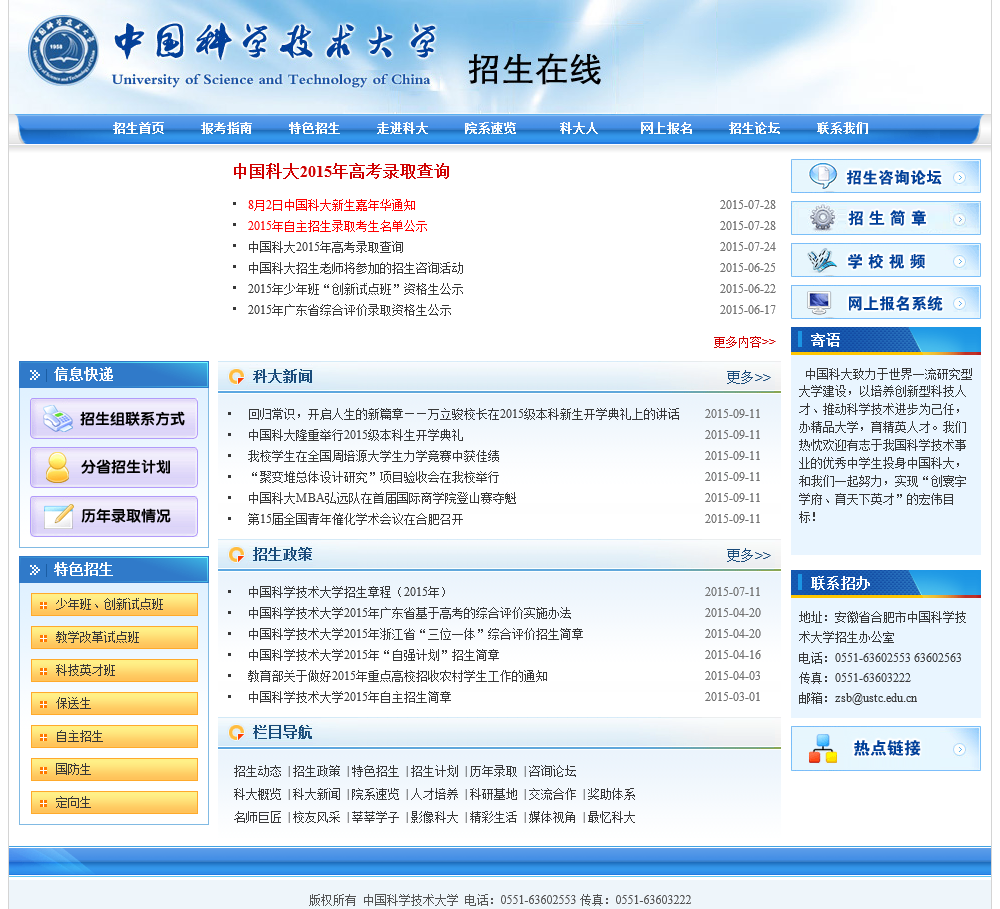Go to the 走进科大 navigation item

tap(402, 128)
